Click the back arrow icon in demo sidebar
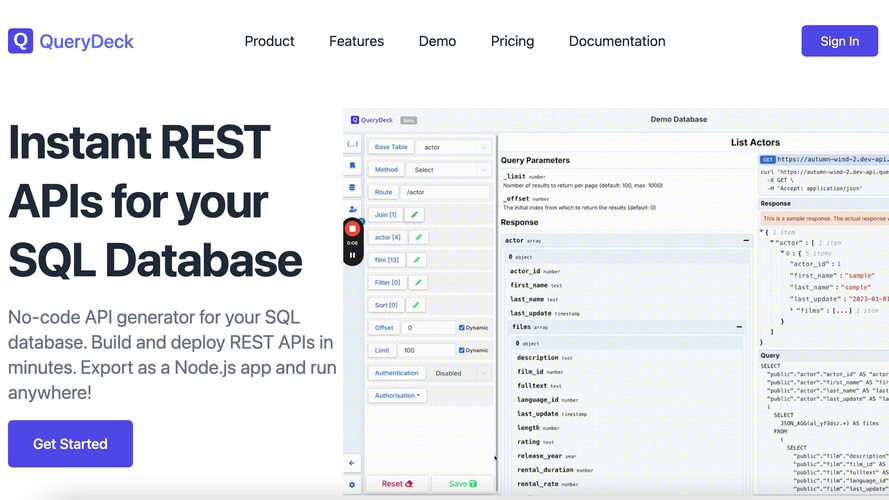Viewport: 889px width, 500px height. click(x=352, y=463)
